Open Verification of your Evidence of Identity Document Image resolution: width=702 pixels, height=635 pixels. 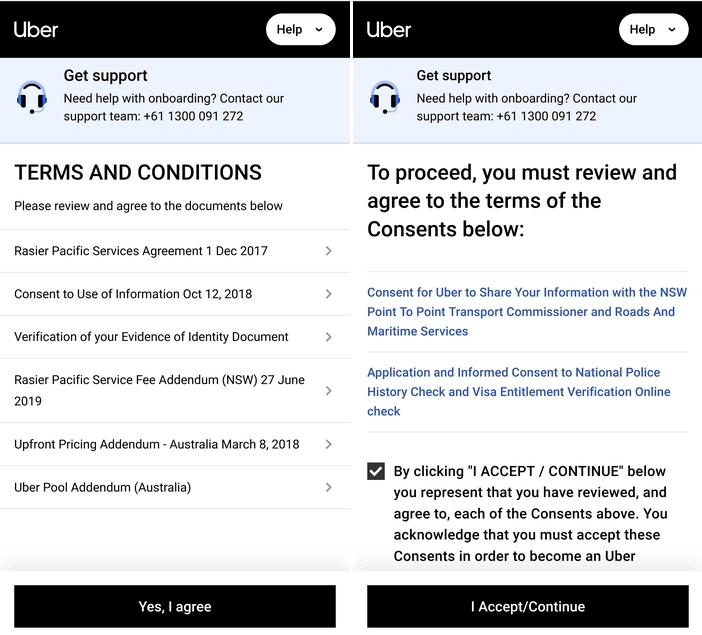pos(175,337)
